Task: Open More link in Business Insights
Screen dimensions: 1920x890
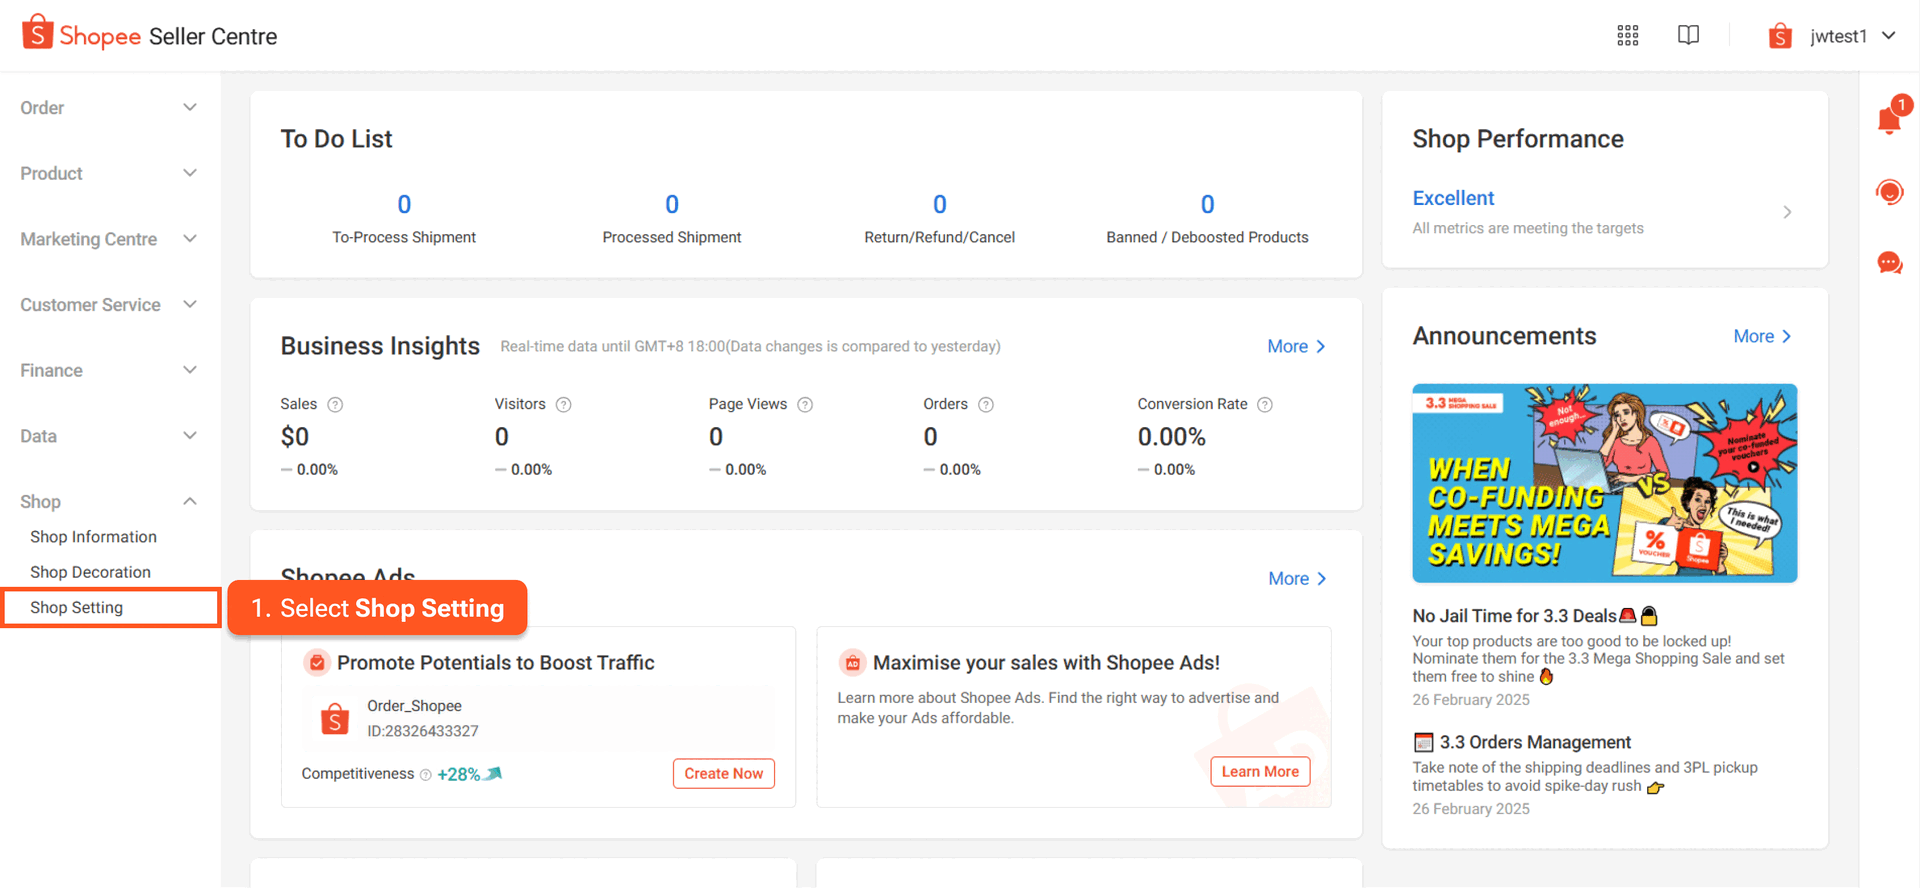Action: click(1296, 346)
